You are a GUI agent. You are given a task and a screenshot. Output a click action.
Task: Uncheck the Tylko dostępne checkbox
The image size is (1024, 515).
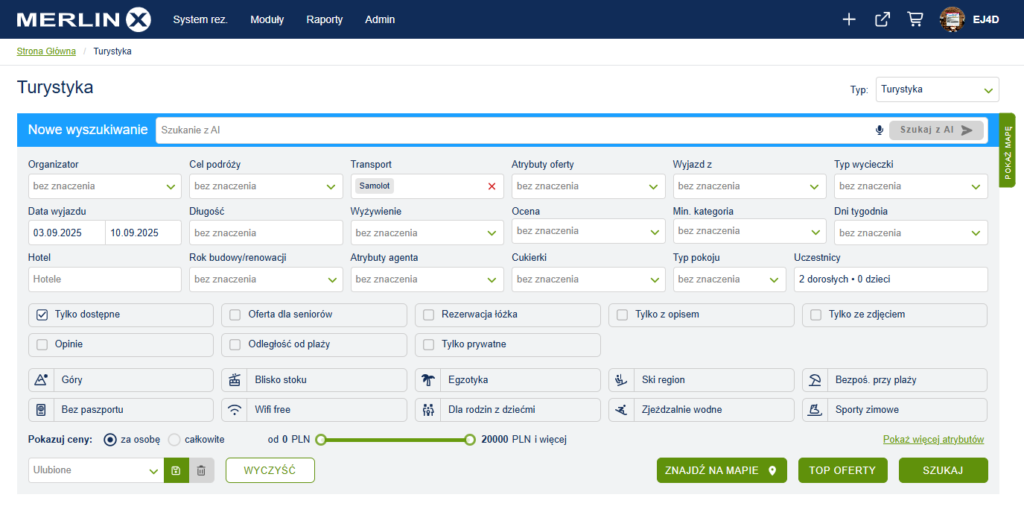[x=42, y=315]
